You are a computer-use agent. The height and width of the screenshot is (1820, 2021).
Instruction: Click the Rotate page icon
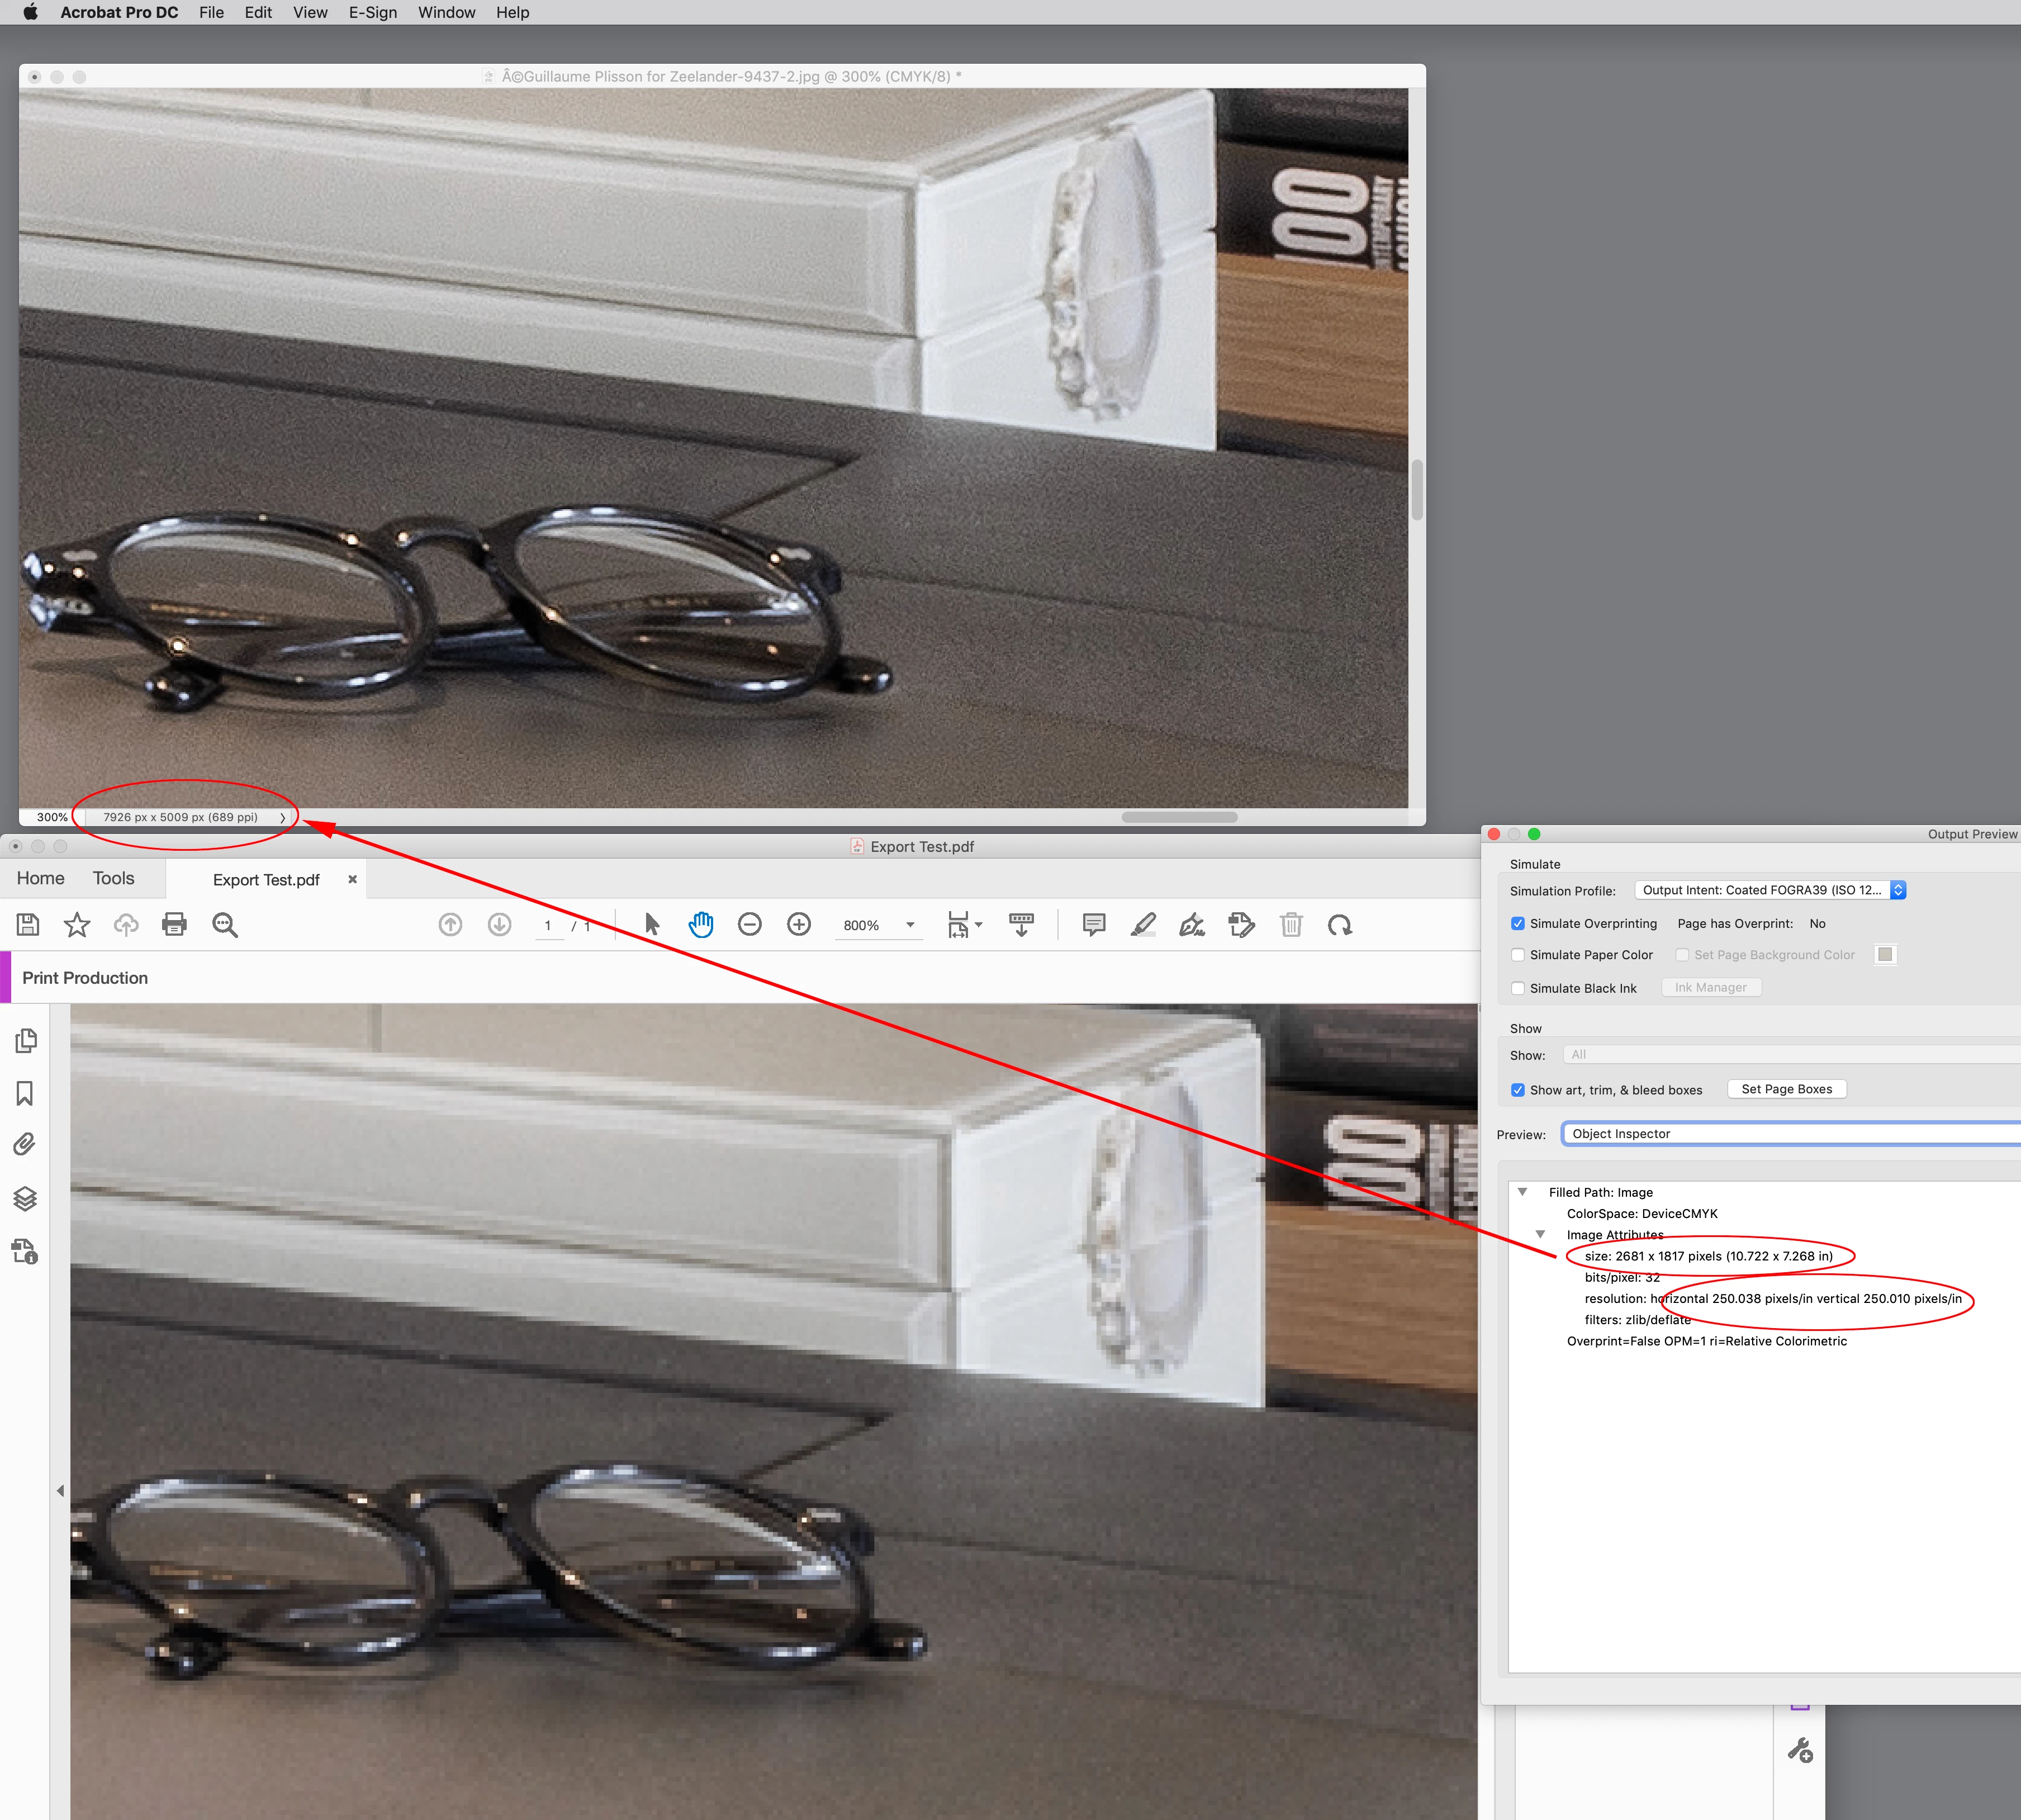[1340, 925]
